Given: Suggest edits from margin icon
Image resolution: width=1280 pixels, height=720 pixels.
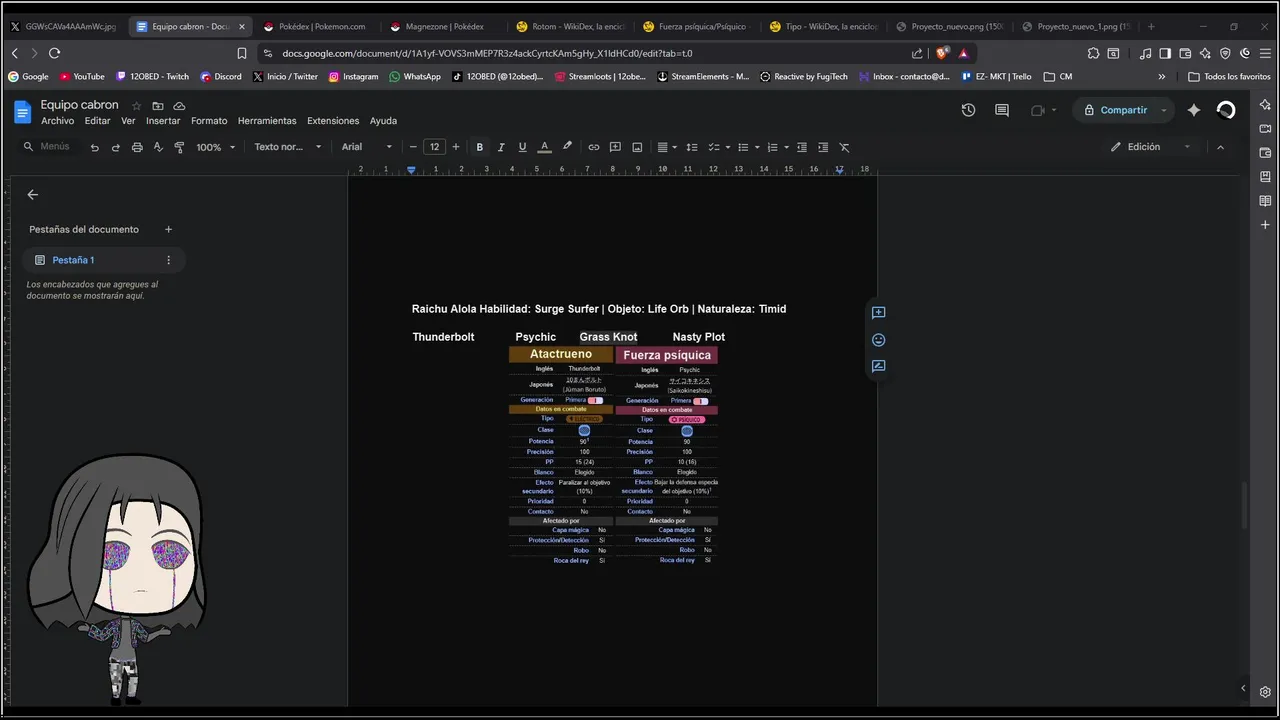Looking at the screenshot, I should coord(878,366).
